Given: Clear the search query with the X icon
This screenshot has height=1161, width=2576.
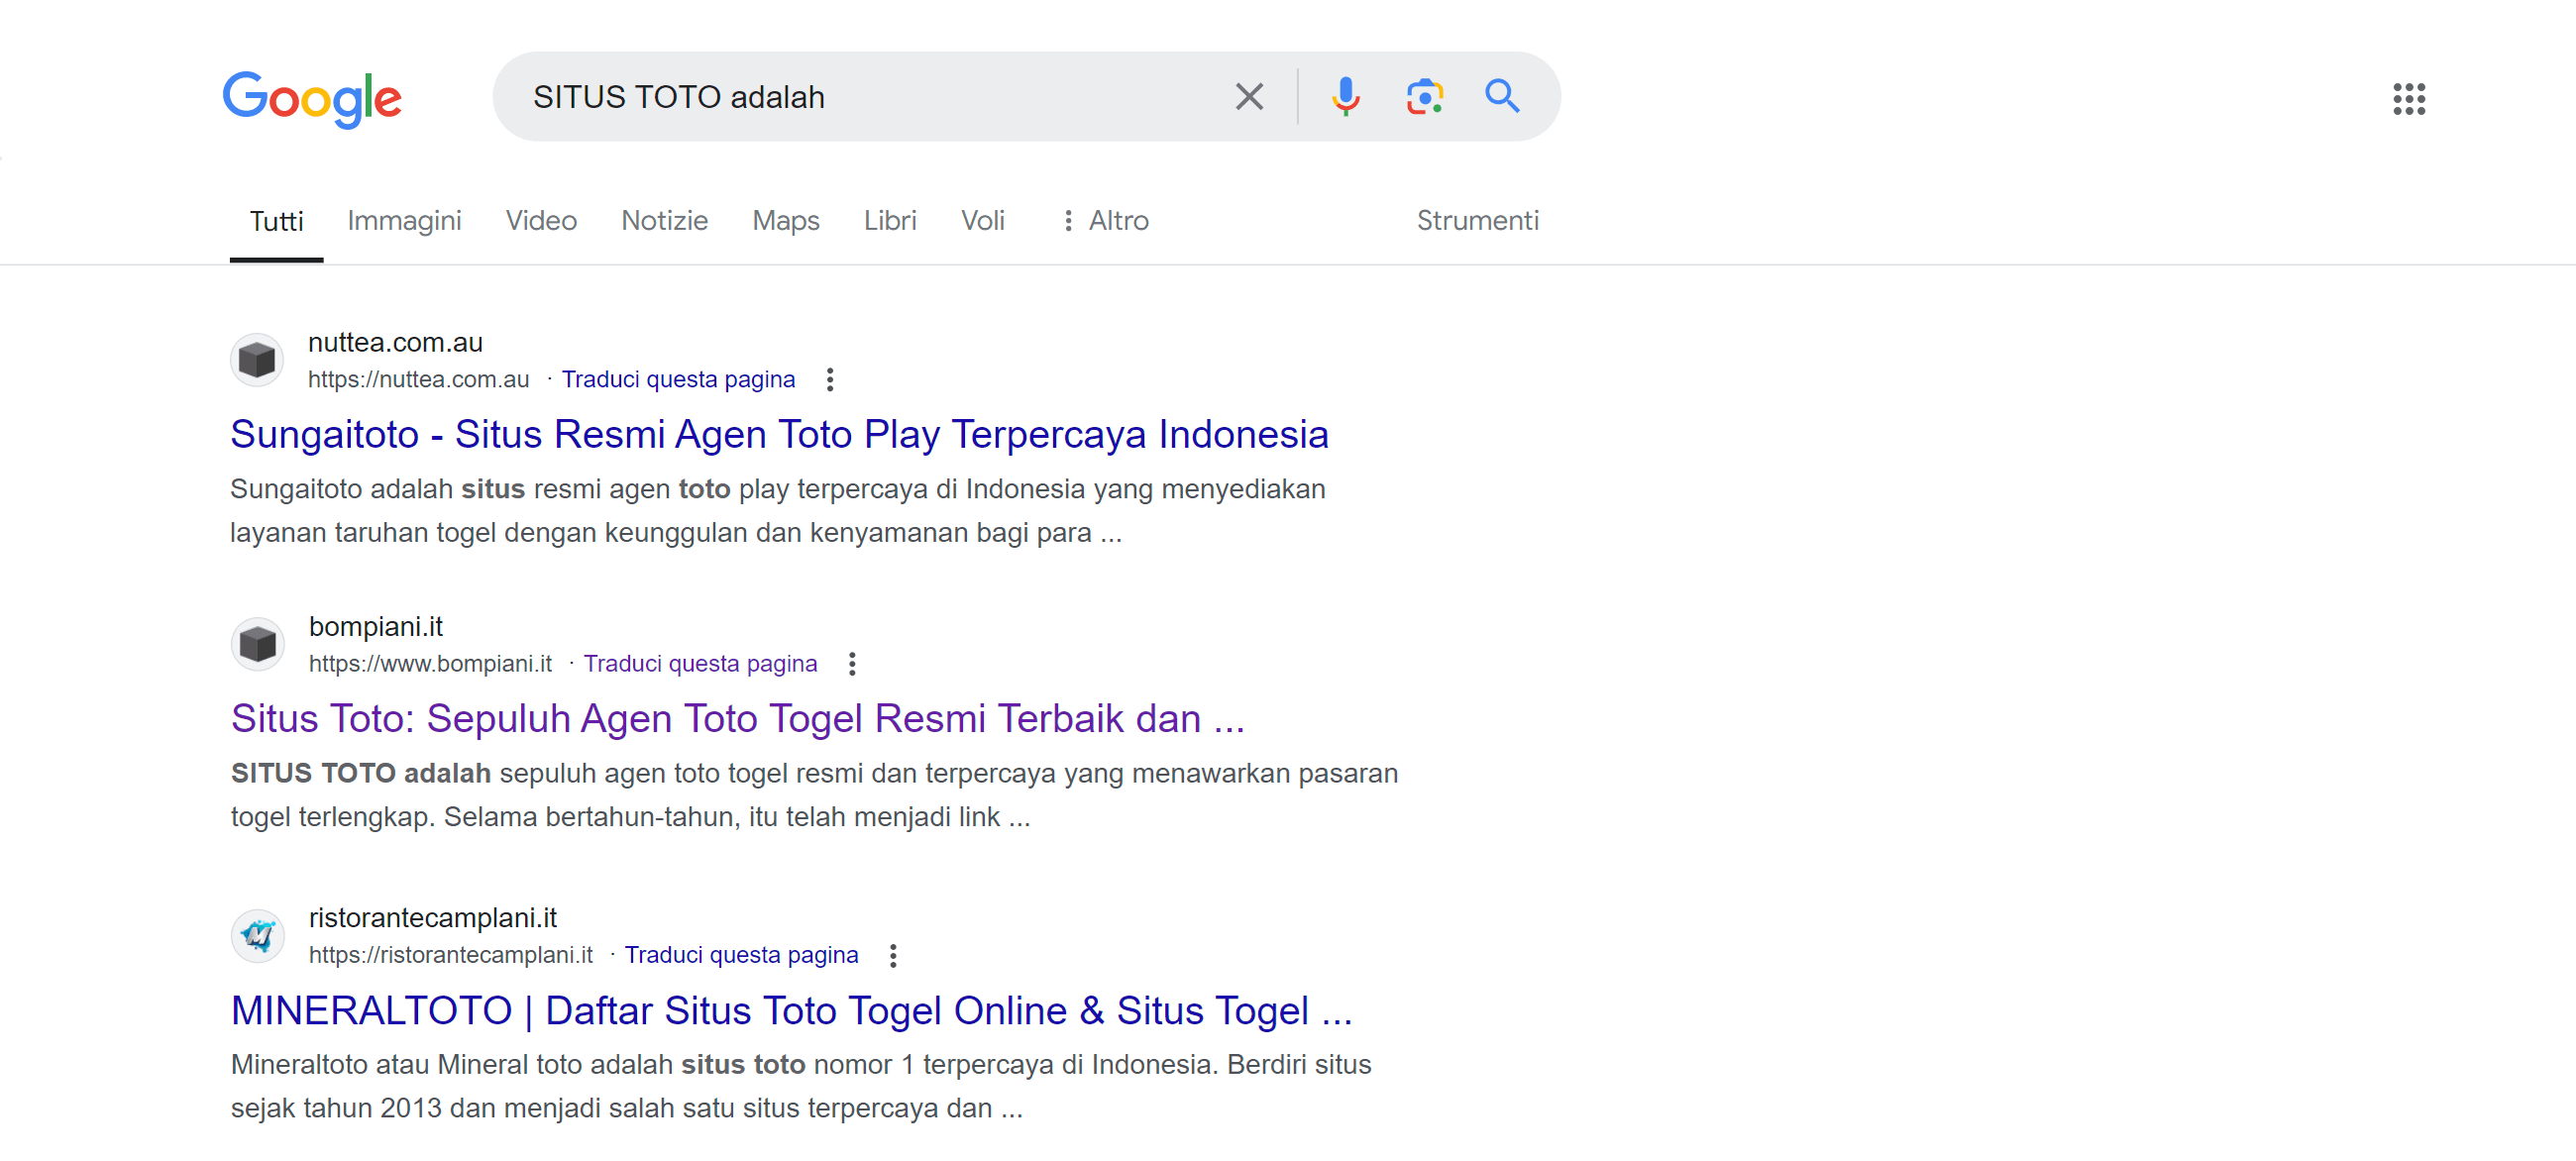Looking at the screenshot, I should point(1249,97).
